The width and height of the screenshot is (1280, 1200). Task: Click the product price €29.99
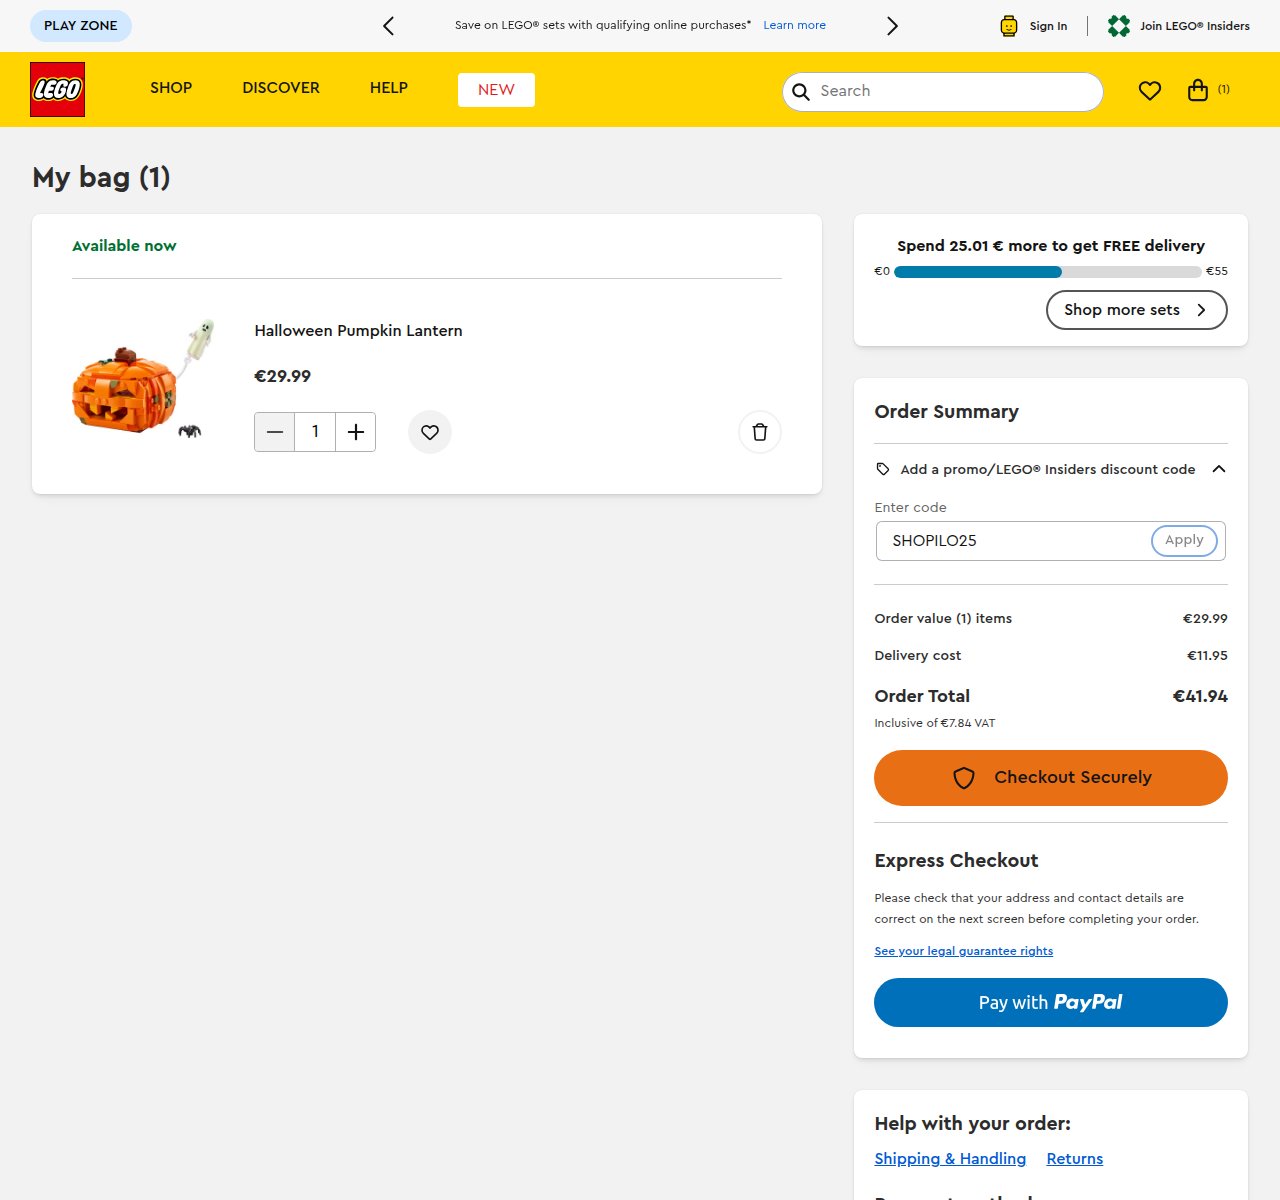[x=283, y=376]
